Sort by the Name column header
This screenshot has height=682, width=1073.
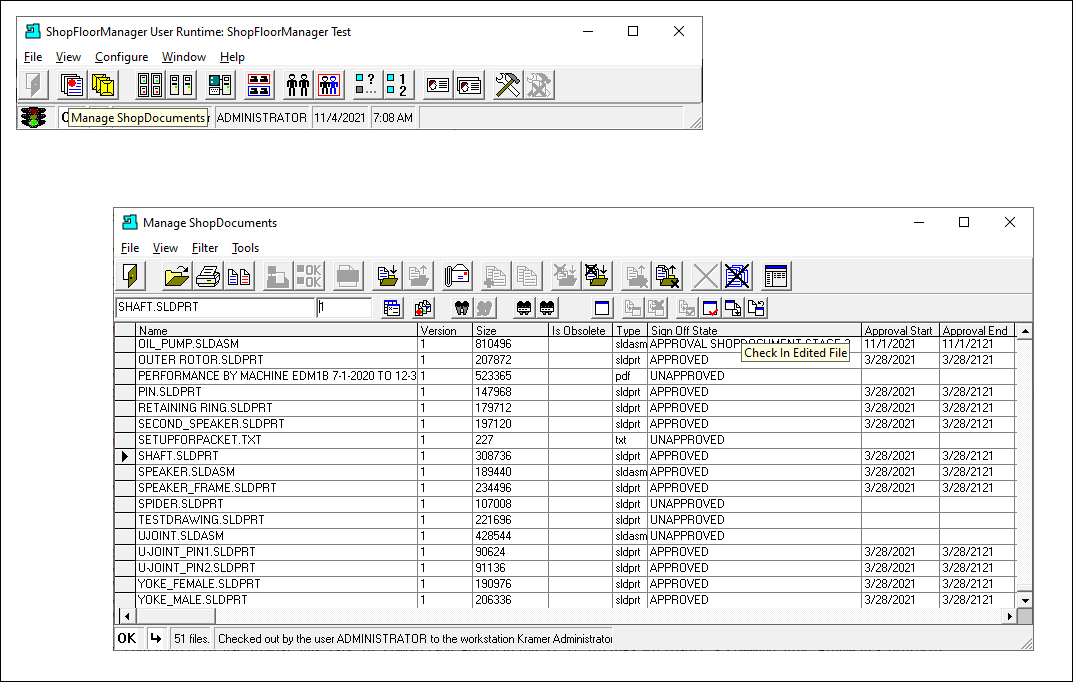pyautogui.click(x=276, y=330)
